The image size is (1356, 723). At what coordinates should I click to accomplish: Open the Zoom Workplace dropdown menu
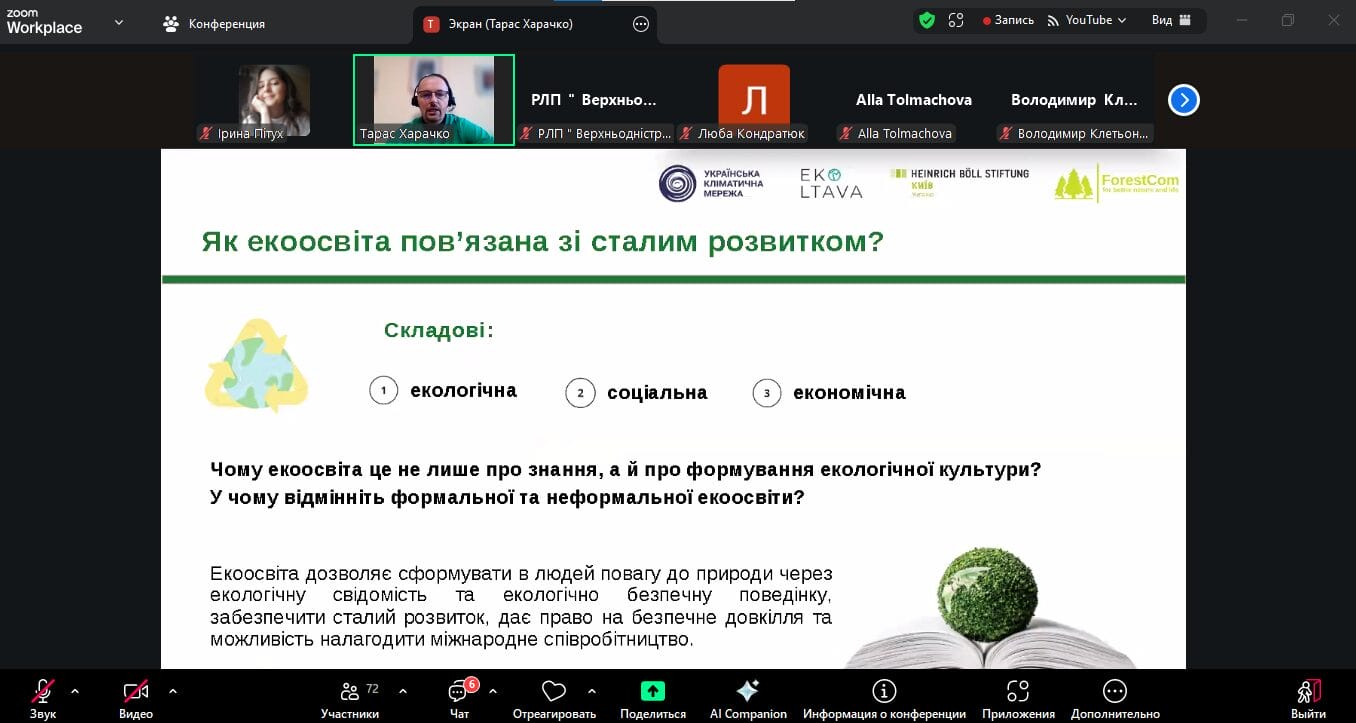(x=119, y=22)
